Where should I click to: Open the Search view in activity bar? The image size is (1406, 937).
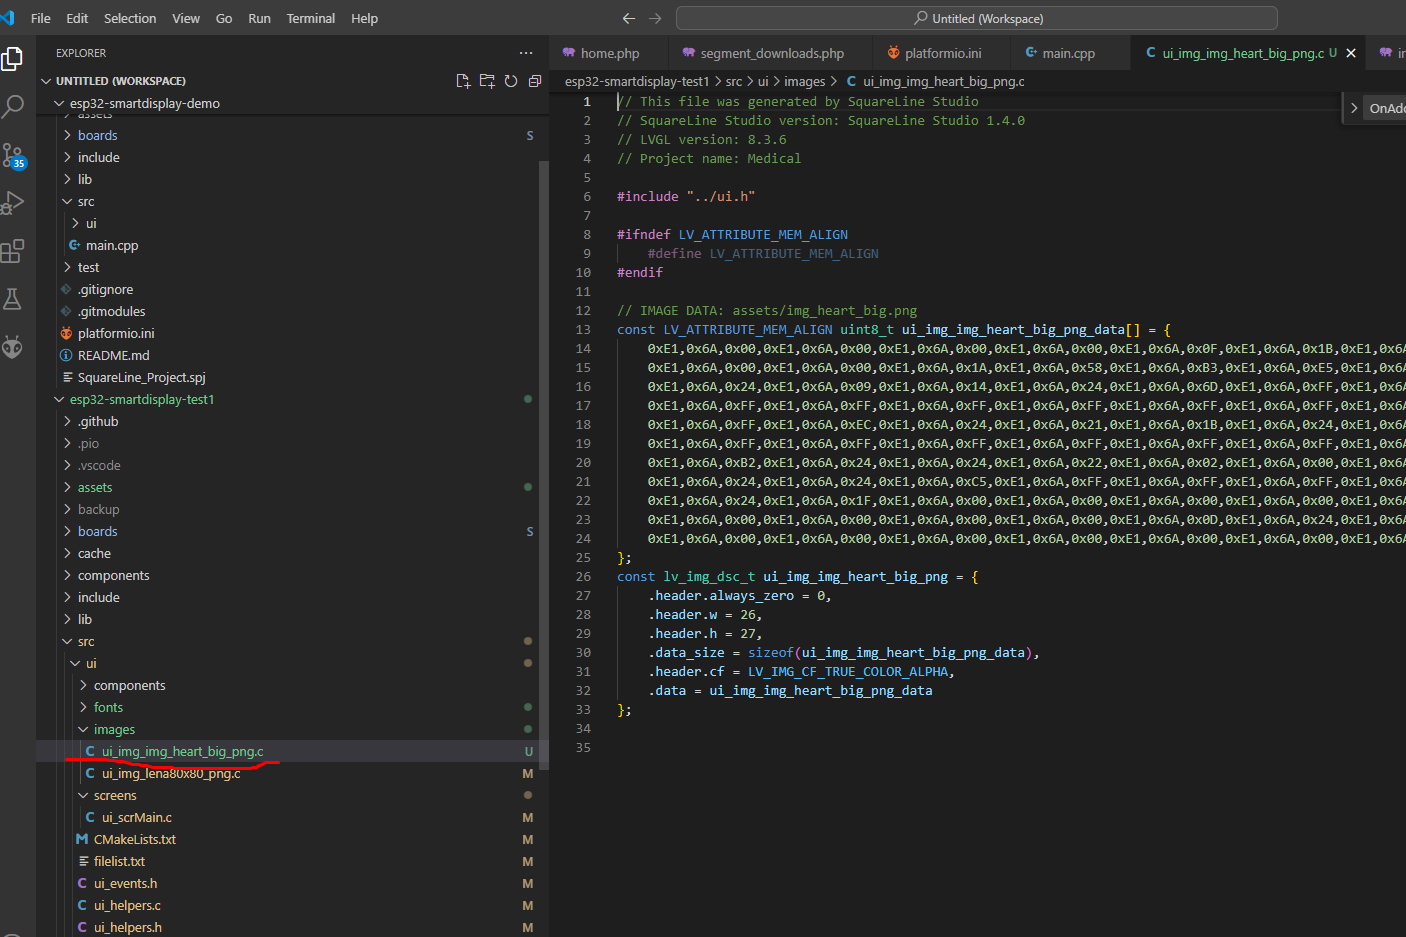point(13,106)
